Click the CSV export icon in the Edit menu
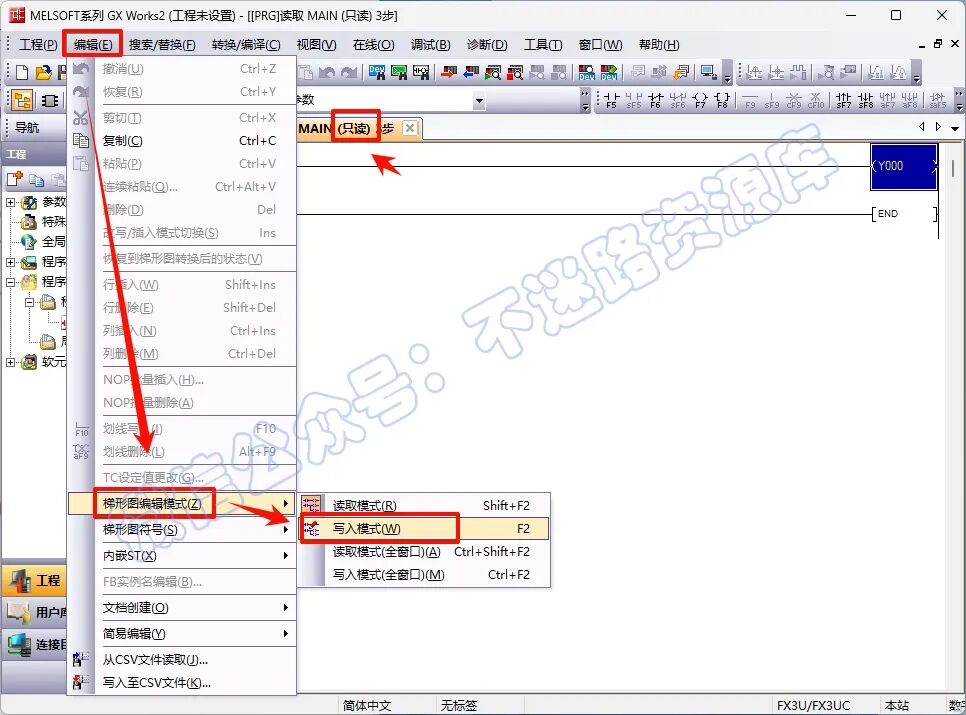Viewport: 966px width, 715px height. (x=81, y=682)
